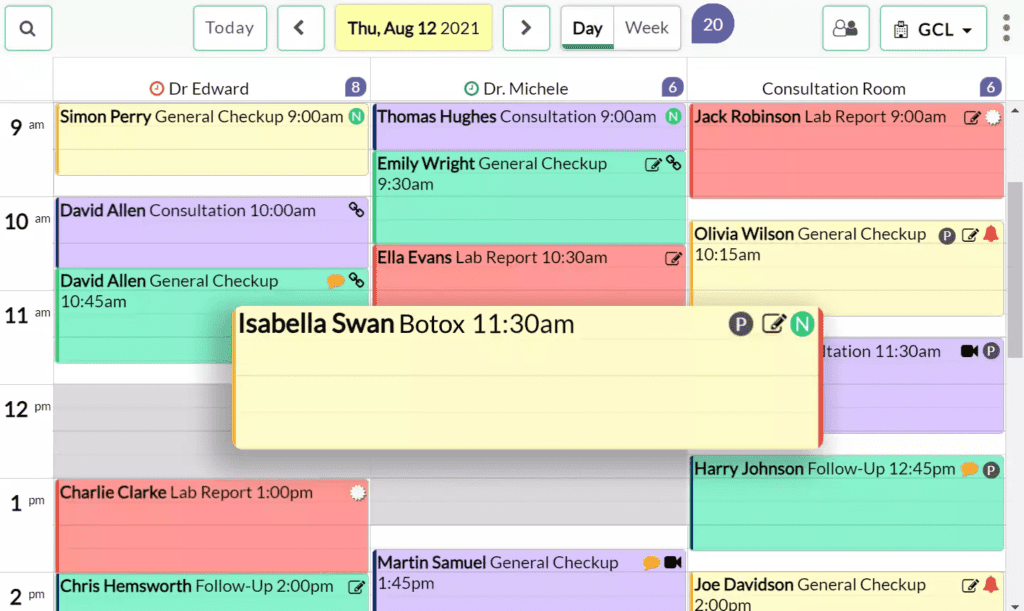The width and height of the screenshot is (1024, 611).
Task: Click the Today button
Action: pyautogui.click(x=230, y=28)
